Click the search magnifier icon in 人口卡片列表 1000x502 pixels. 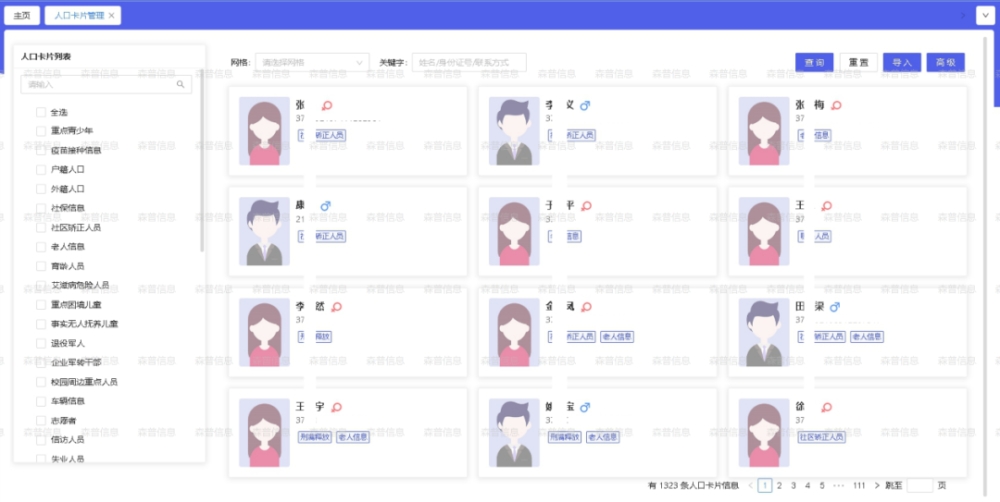pyautogui.click(x=181, y=85)
